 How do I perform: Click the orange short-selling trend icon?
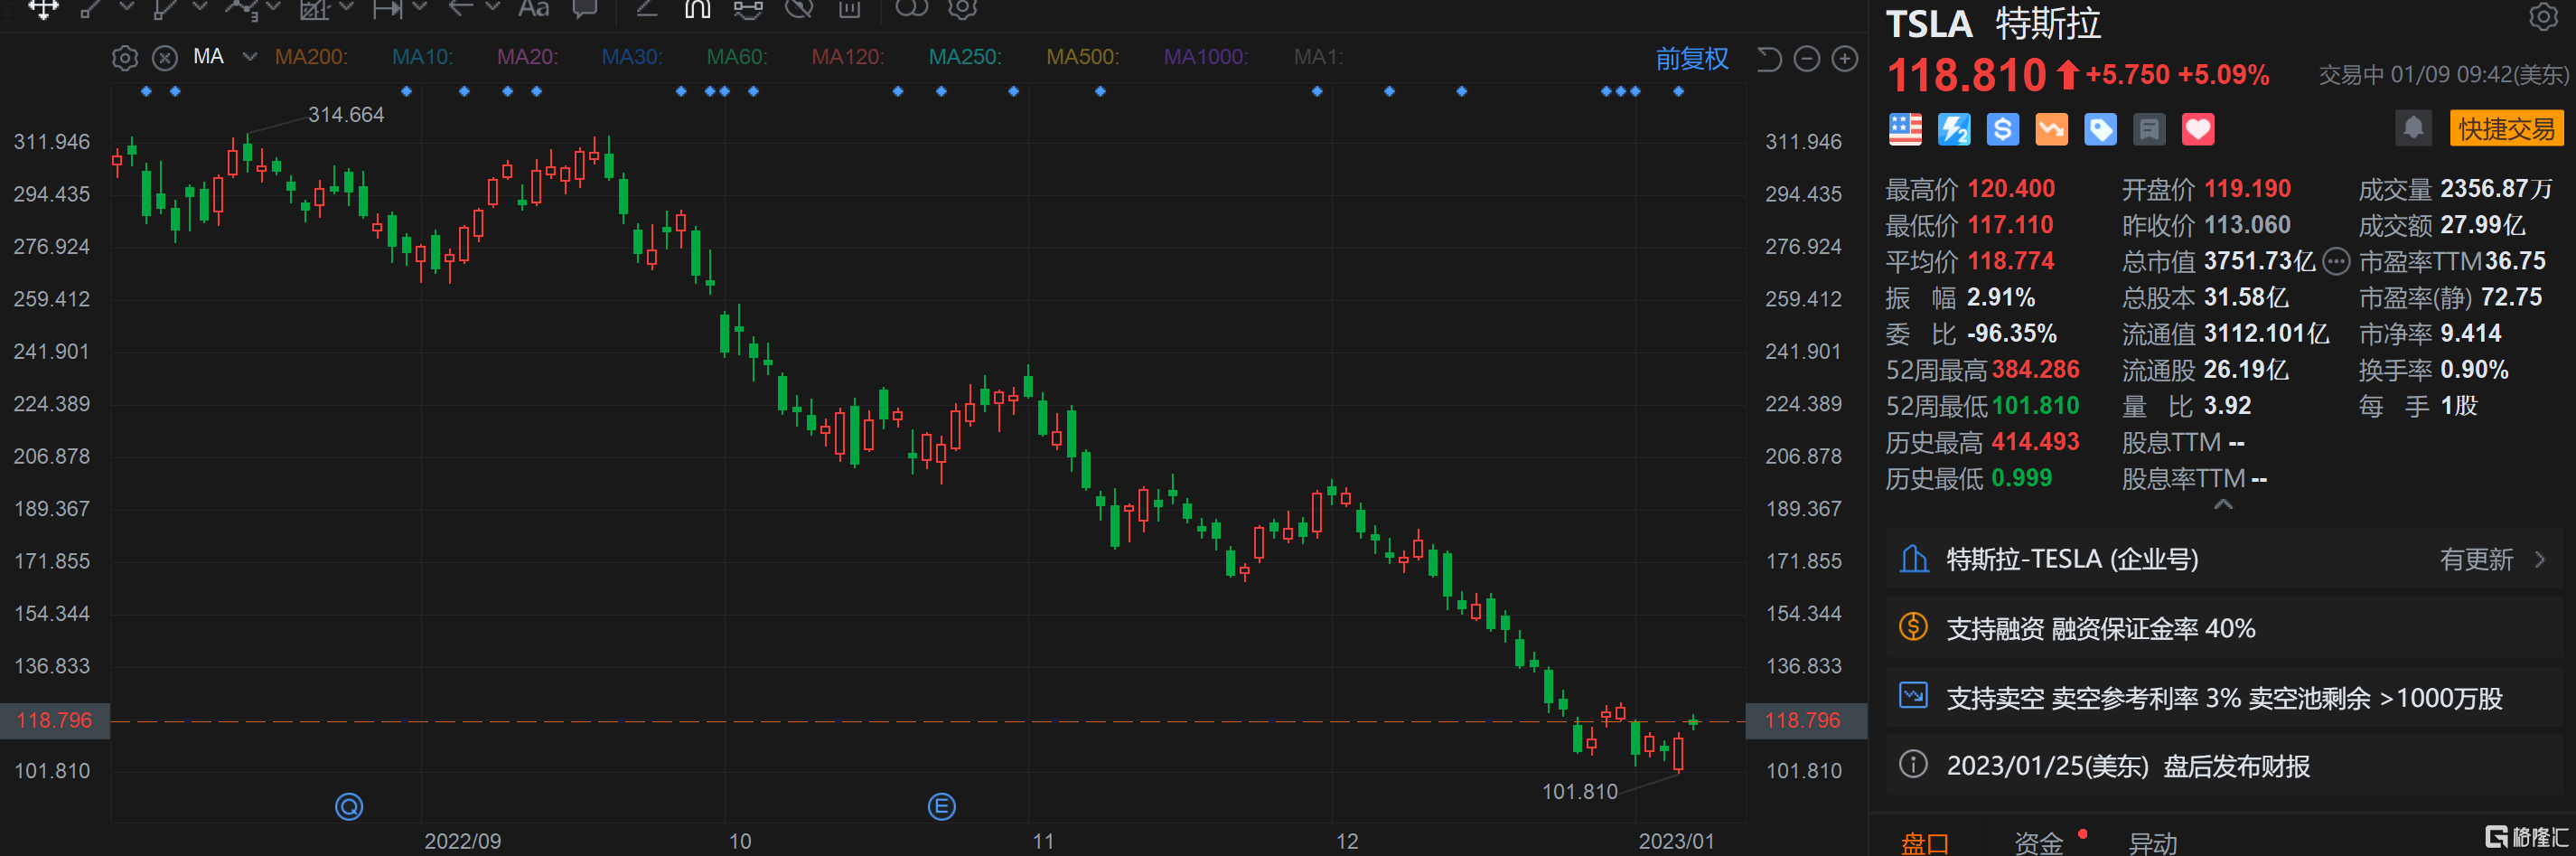2052,130
